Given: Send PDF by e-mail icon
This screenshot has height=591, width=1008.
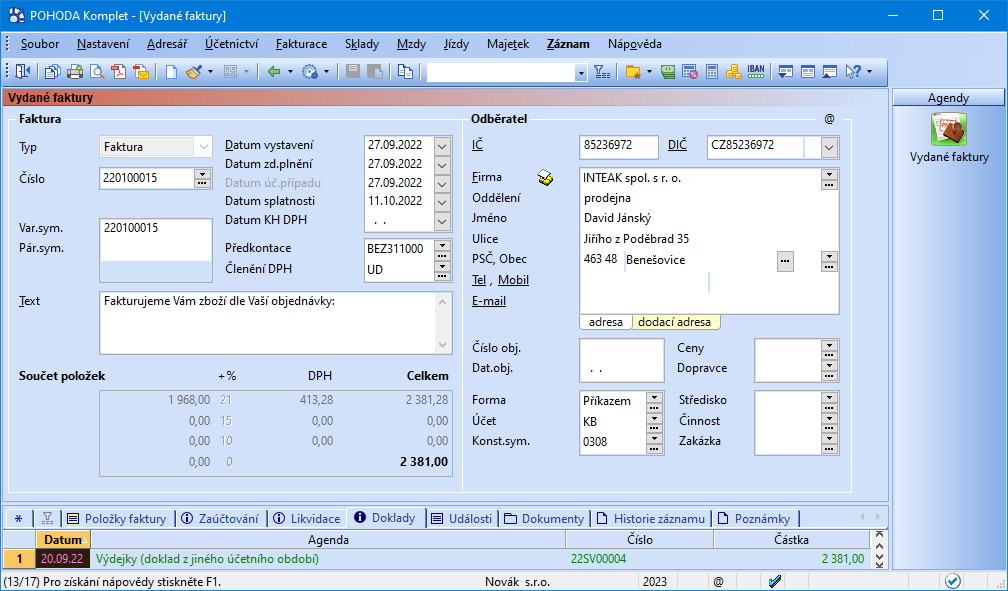Looking at the screenshot, I should [x=141, y=72].
